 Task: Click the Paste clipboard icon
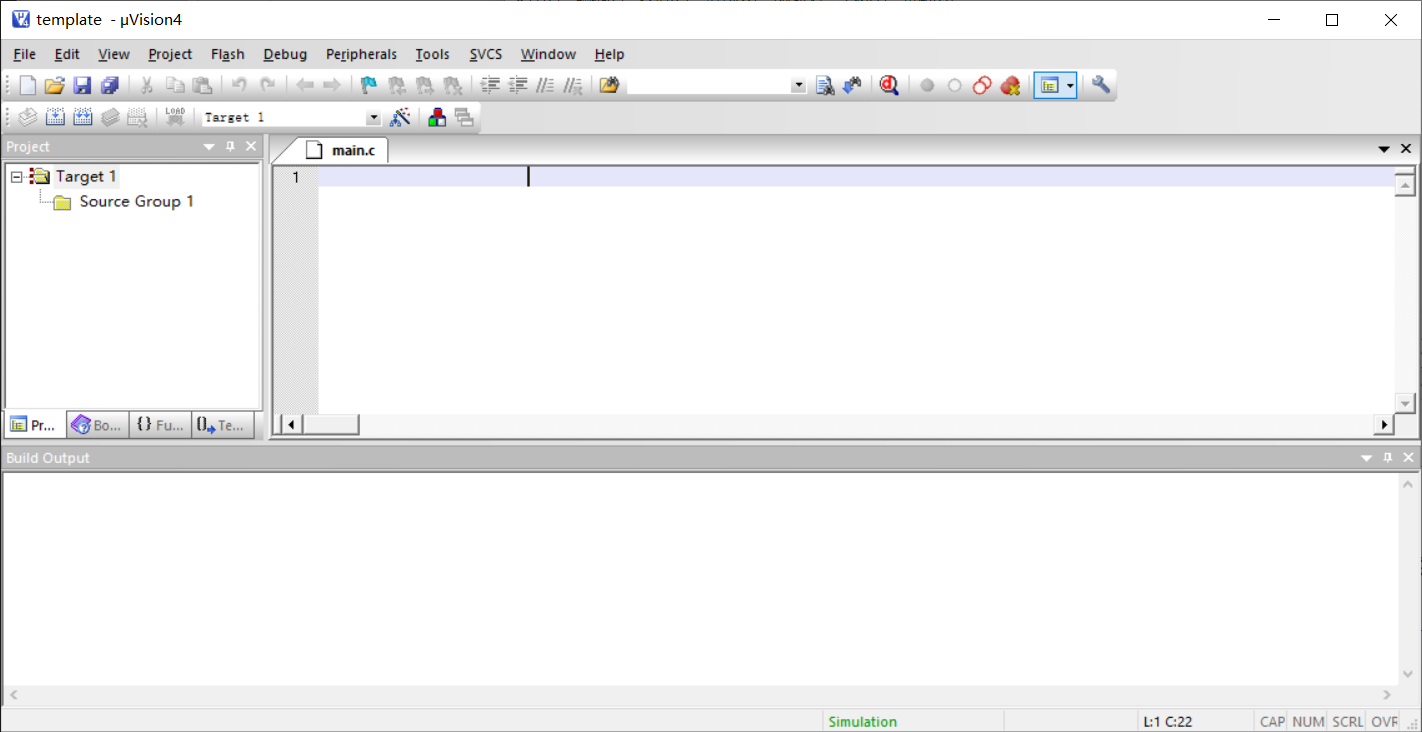(x=202, y=86)
